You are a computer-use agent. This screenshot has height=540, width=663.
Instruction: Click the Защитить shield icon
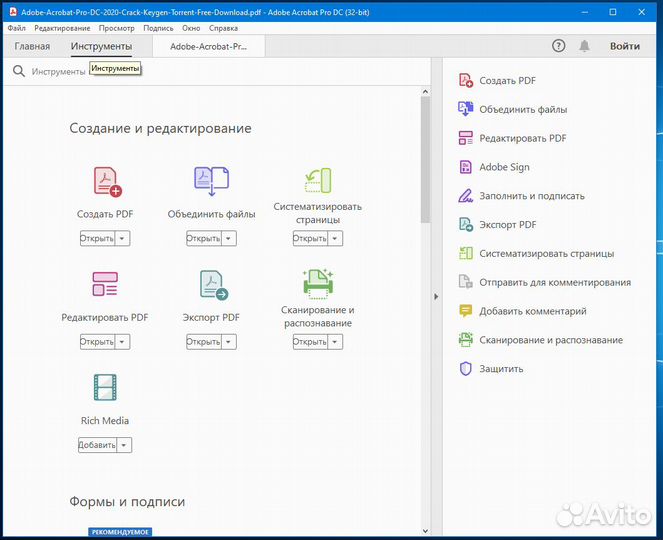[x=466, y=368]
